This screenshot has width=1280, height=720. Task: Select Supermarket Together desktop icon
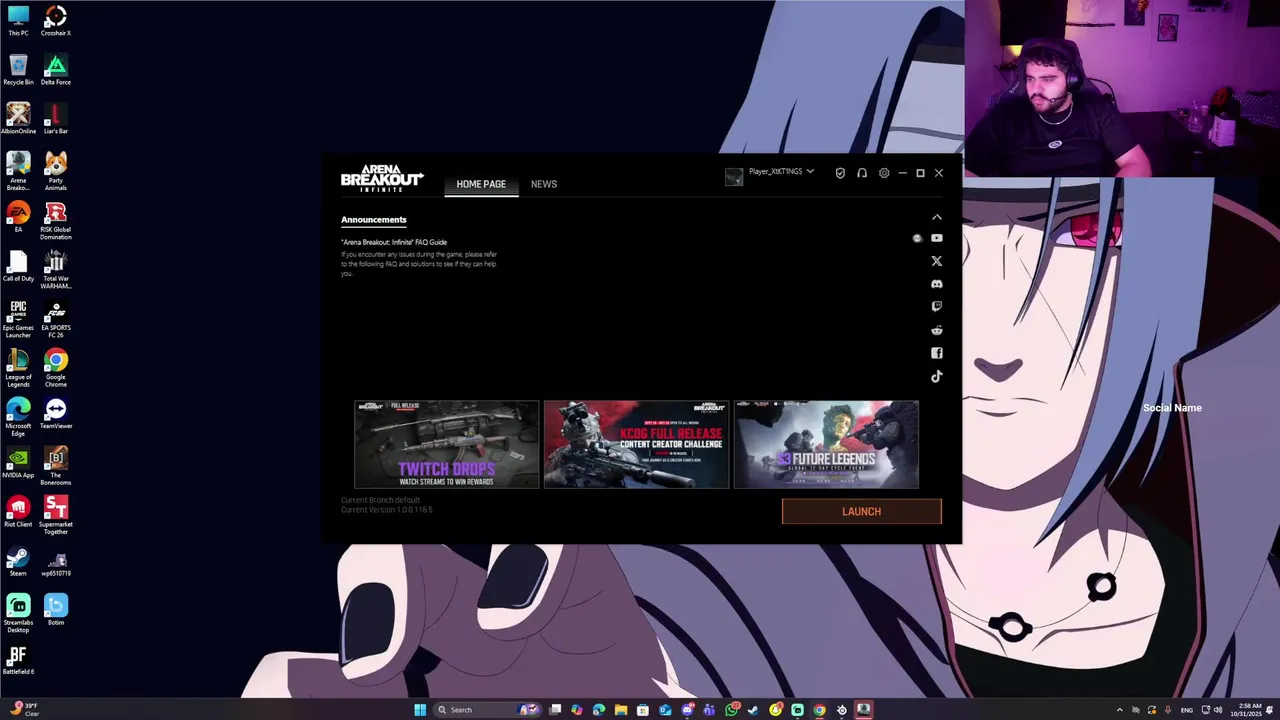56,515
